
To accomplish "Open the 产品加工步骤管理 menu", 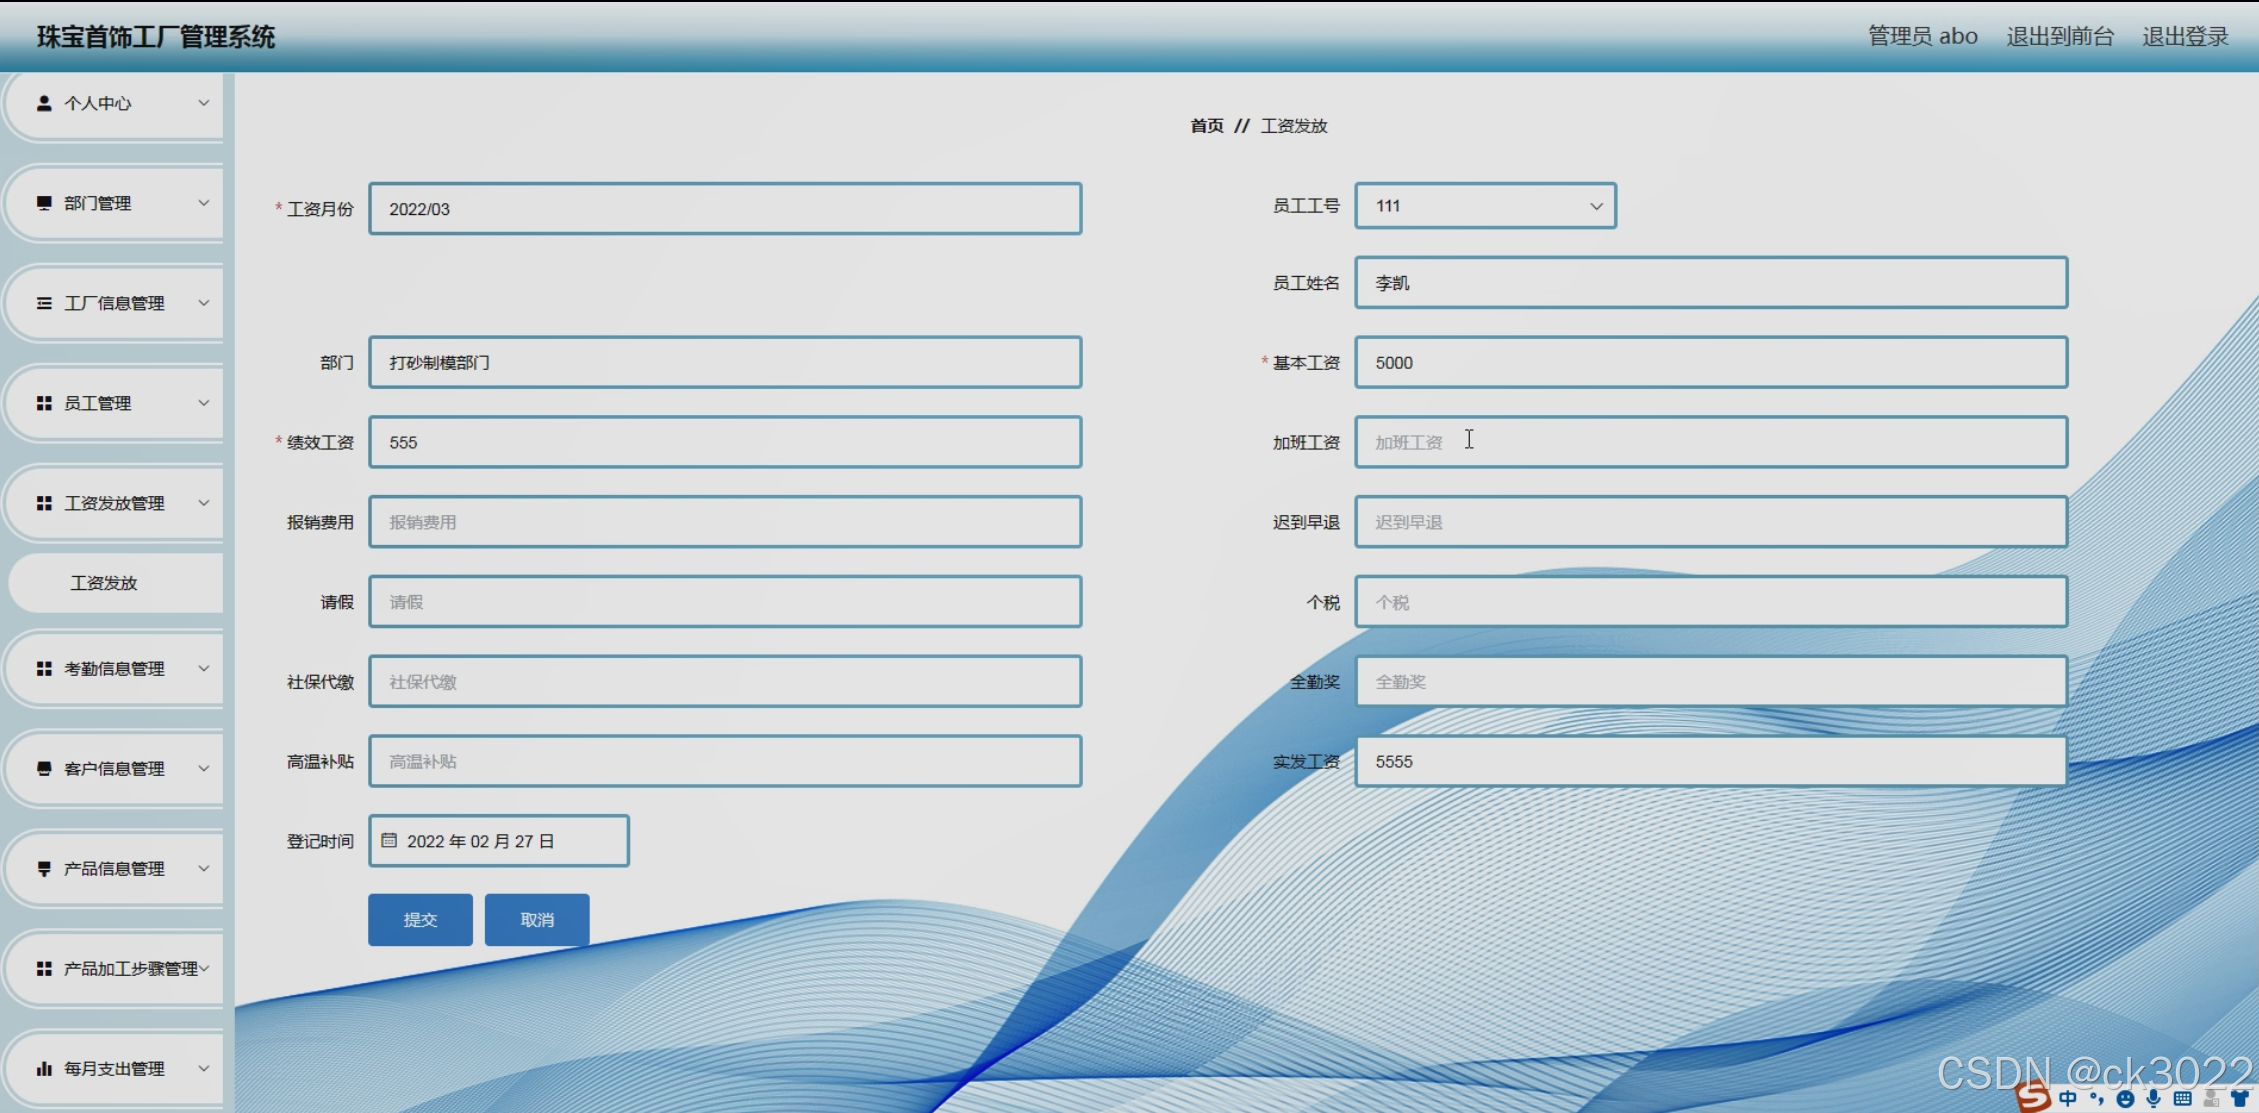I will tap(130, 968).
